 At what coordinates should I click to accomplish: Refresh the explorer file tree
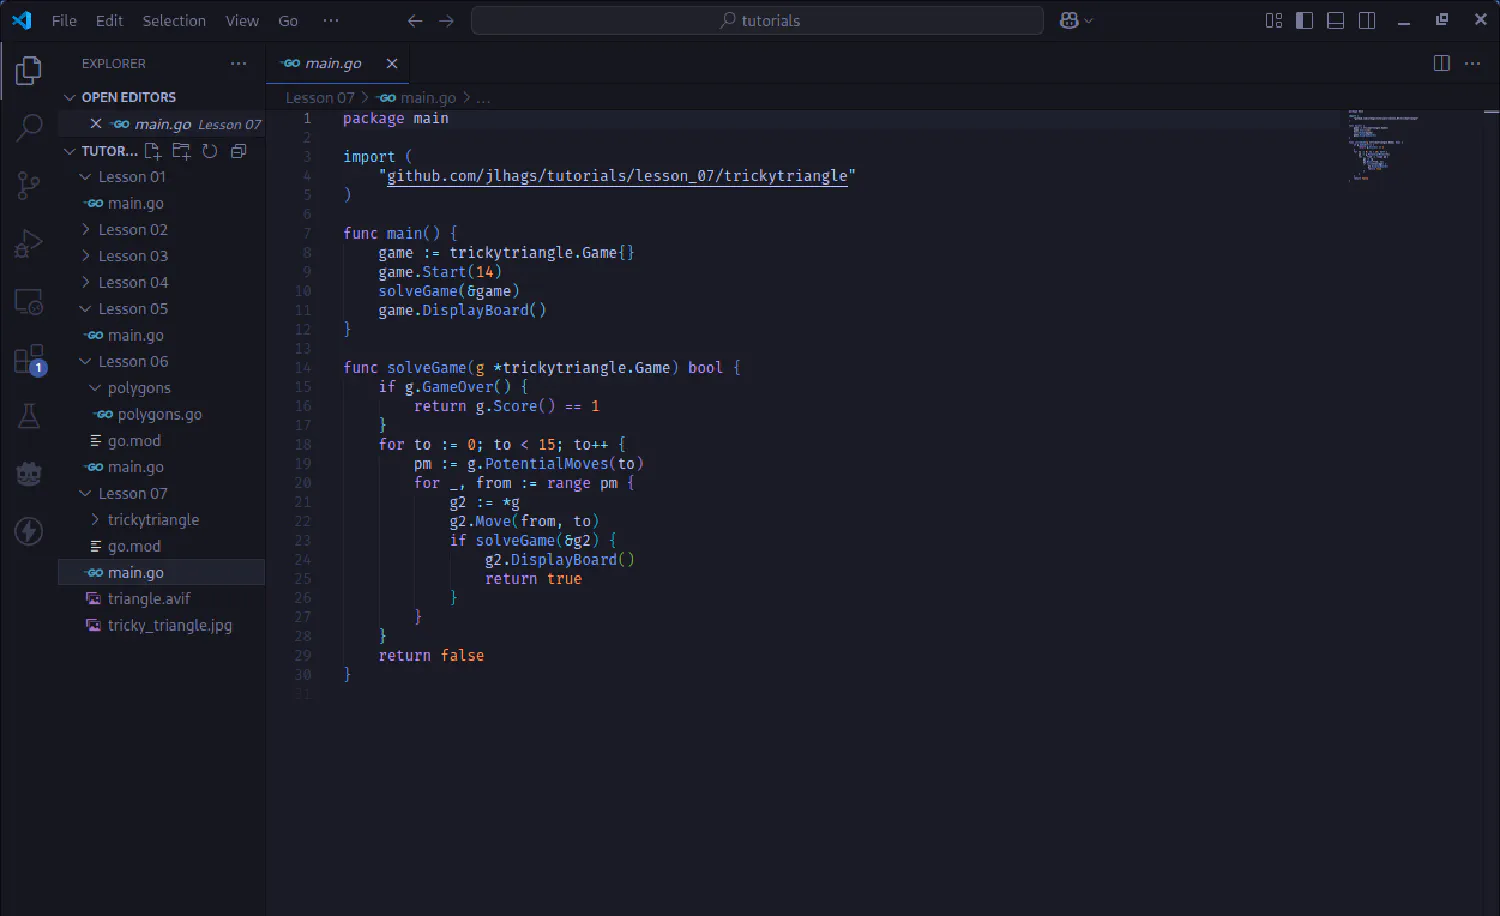tap(210, 151)
